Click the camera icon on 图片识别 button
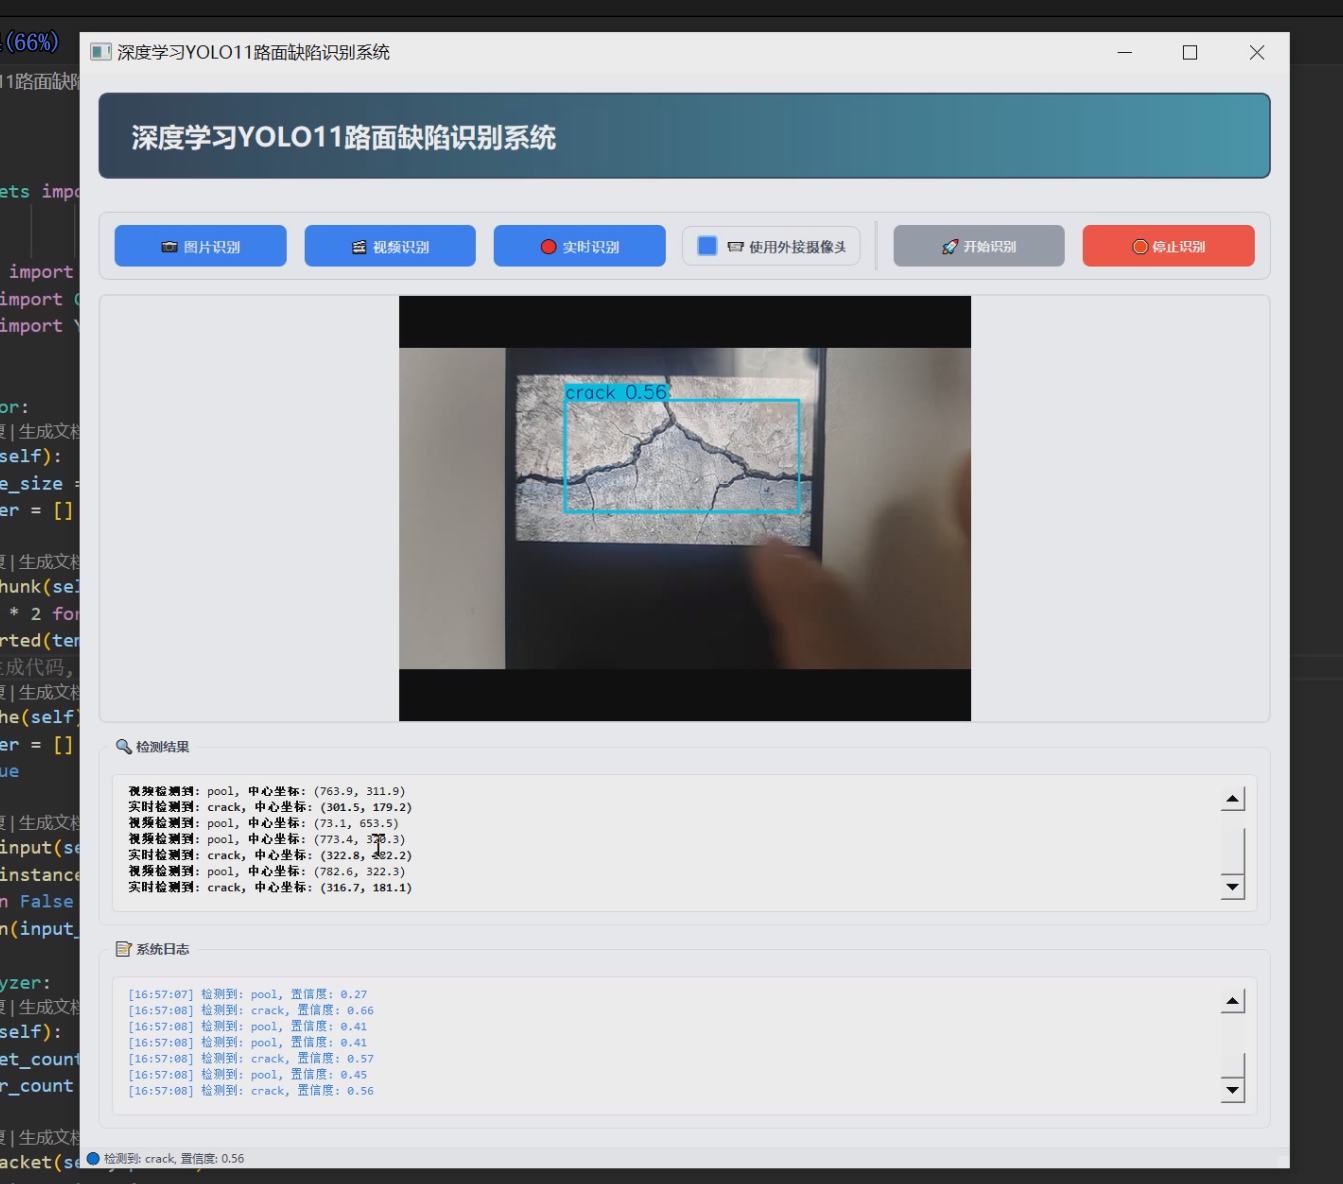 point(169,247)
